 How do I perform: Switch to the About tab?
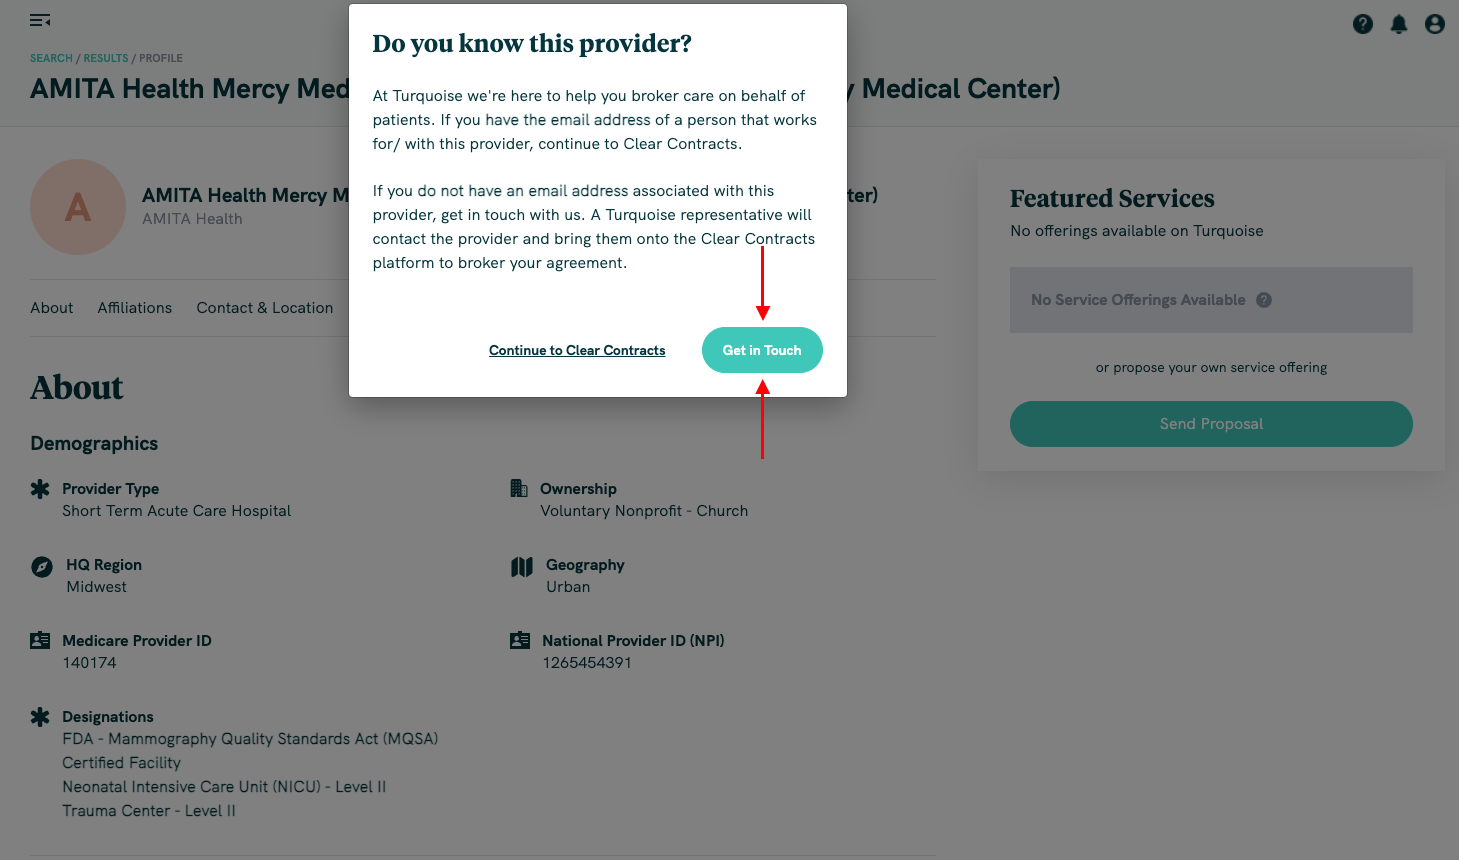[x=52, y=308]
